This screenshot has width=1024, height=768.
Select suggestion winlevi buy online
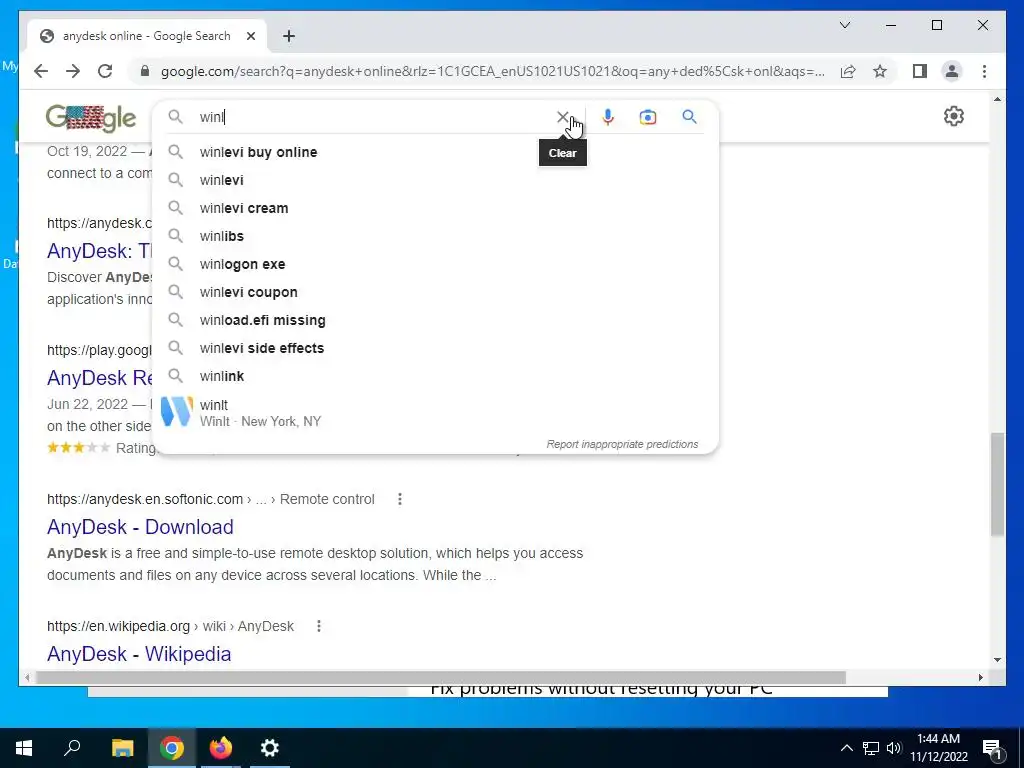pyautogui.click(x=436, y=152)
